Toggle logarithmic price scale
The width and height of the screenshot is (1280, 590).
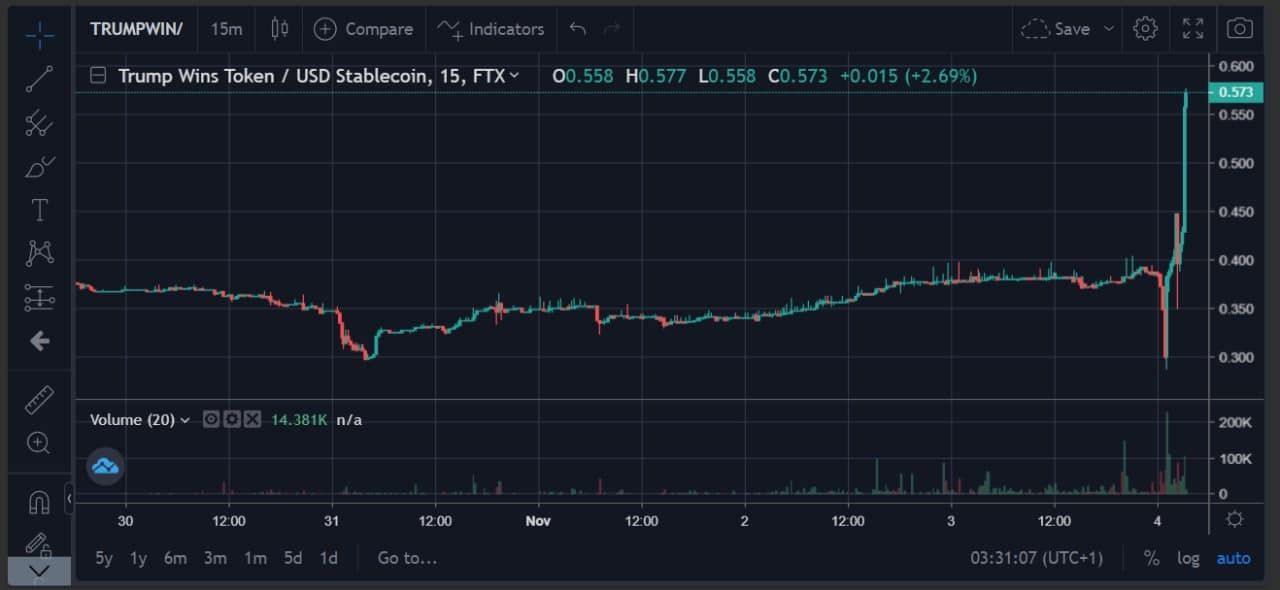pyautogui.click(x=1188, y=558)
